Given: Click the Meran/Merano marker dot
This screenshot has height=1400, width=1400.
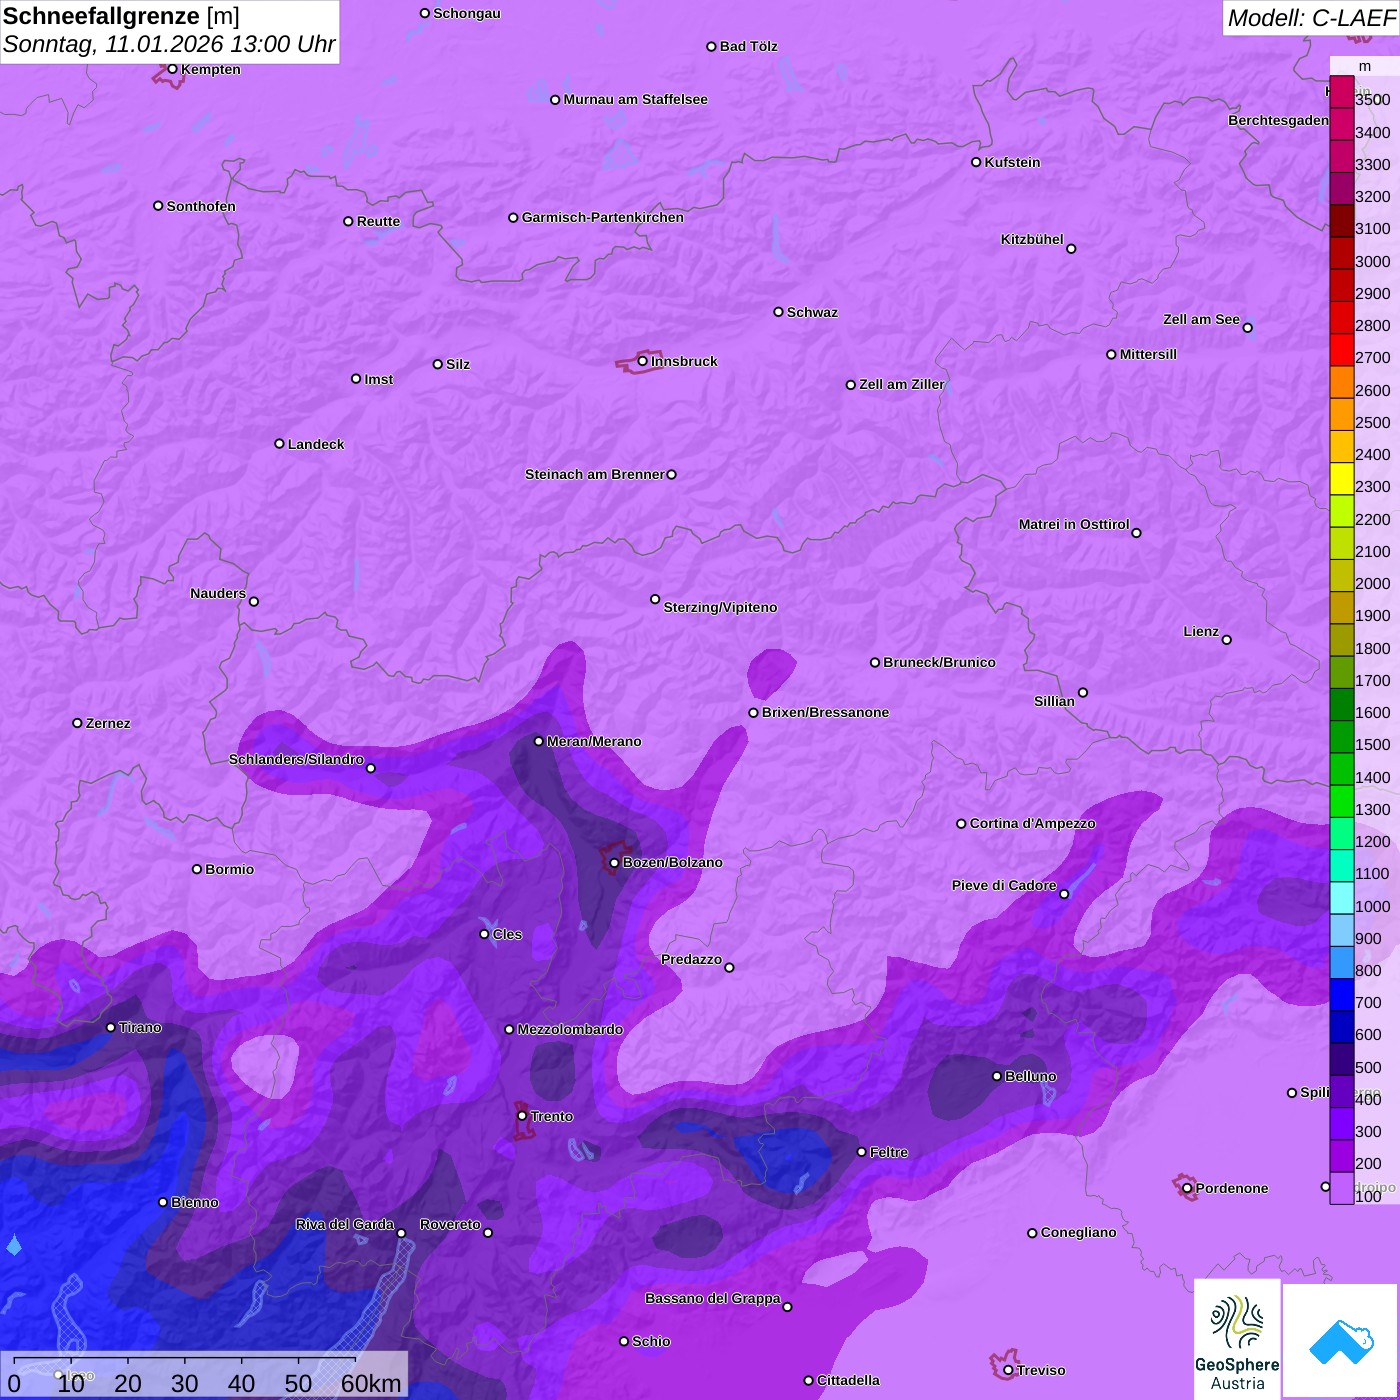Looking at the screenshot, I should click(x=539, y=741).
